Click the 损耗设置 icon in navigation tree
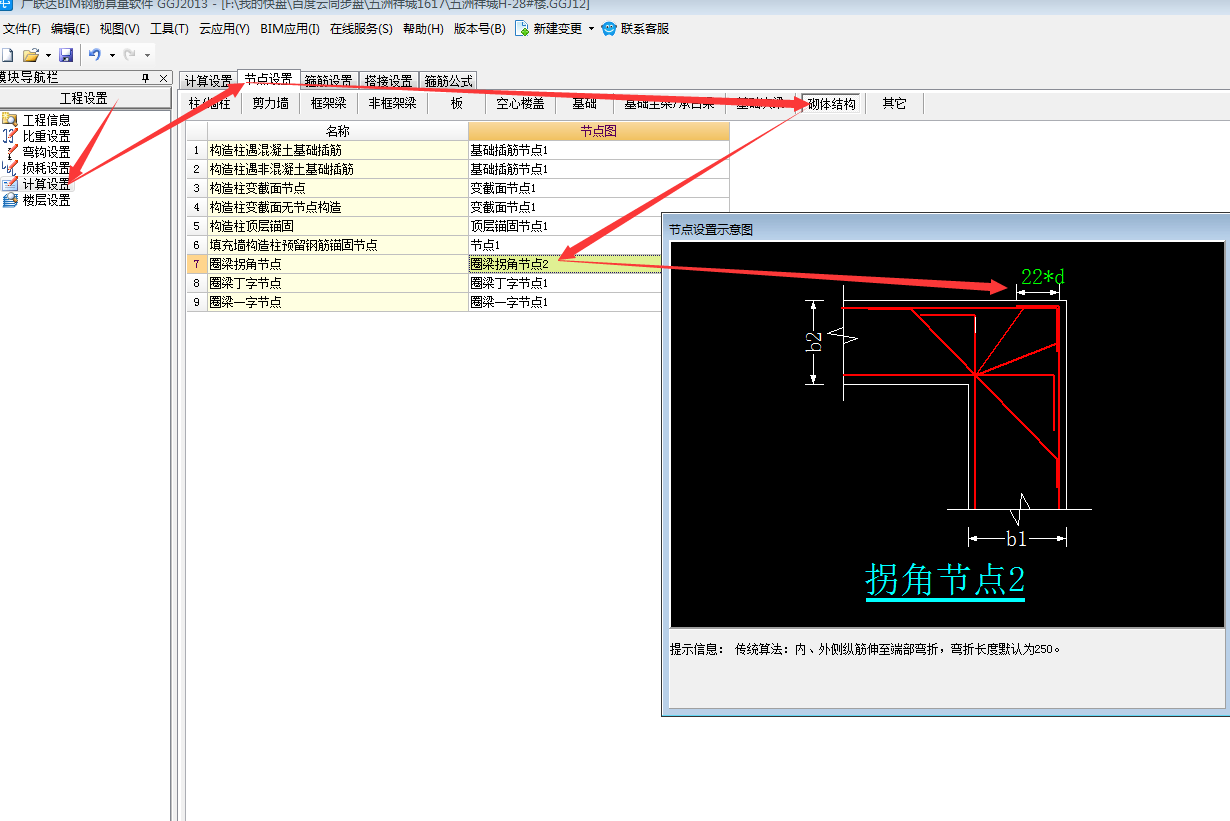This screenshot has width=1230, height=821. [10, 168]
